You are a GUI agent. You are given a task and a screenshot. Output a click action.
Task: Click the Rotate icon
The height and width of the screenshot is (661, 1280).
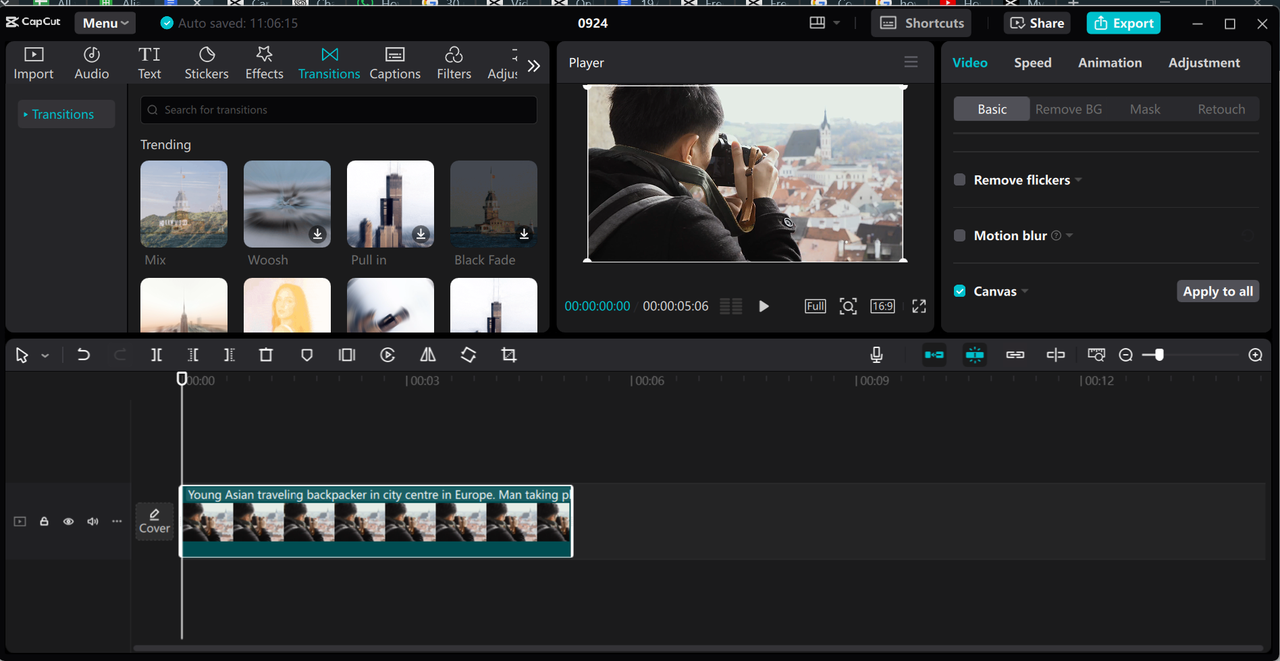(468, 355)
